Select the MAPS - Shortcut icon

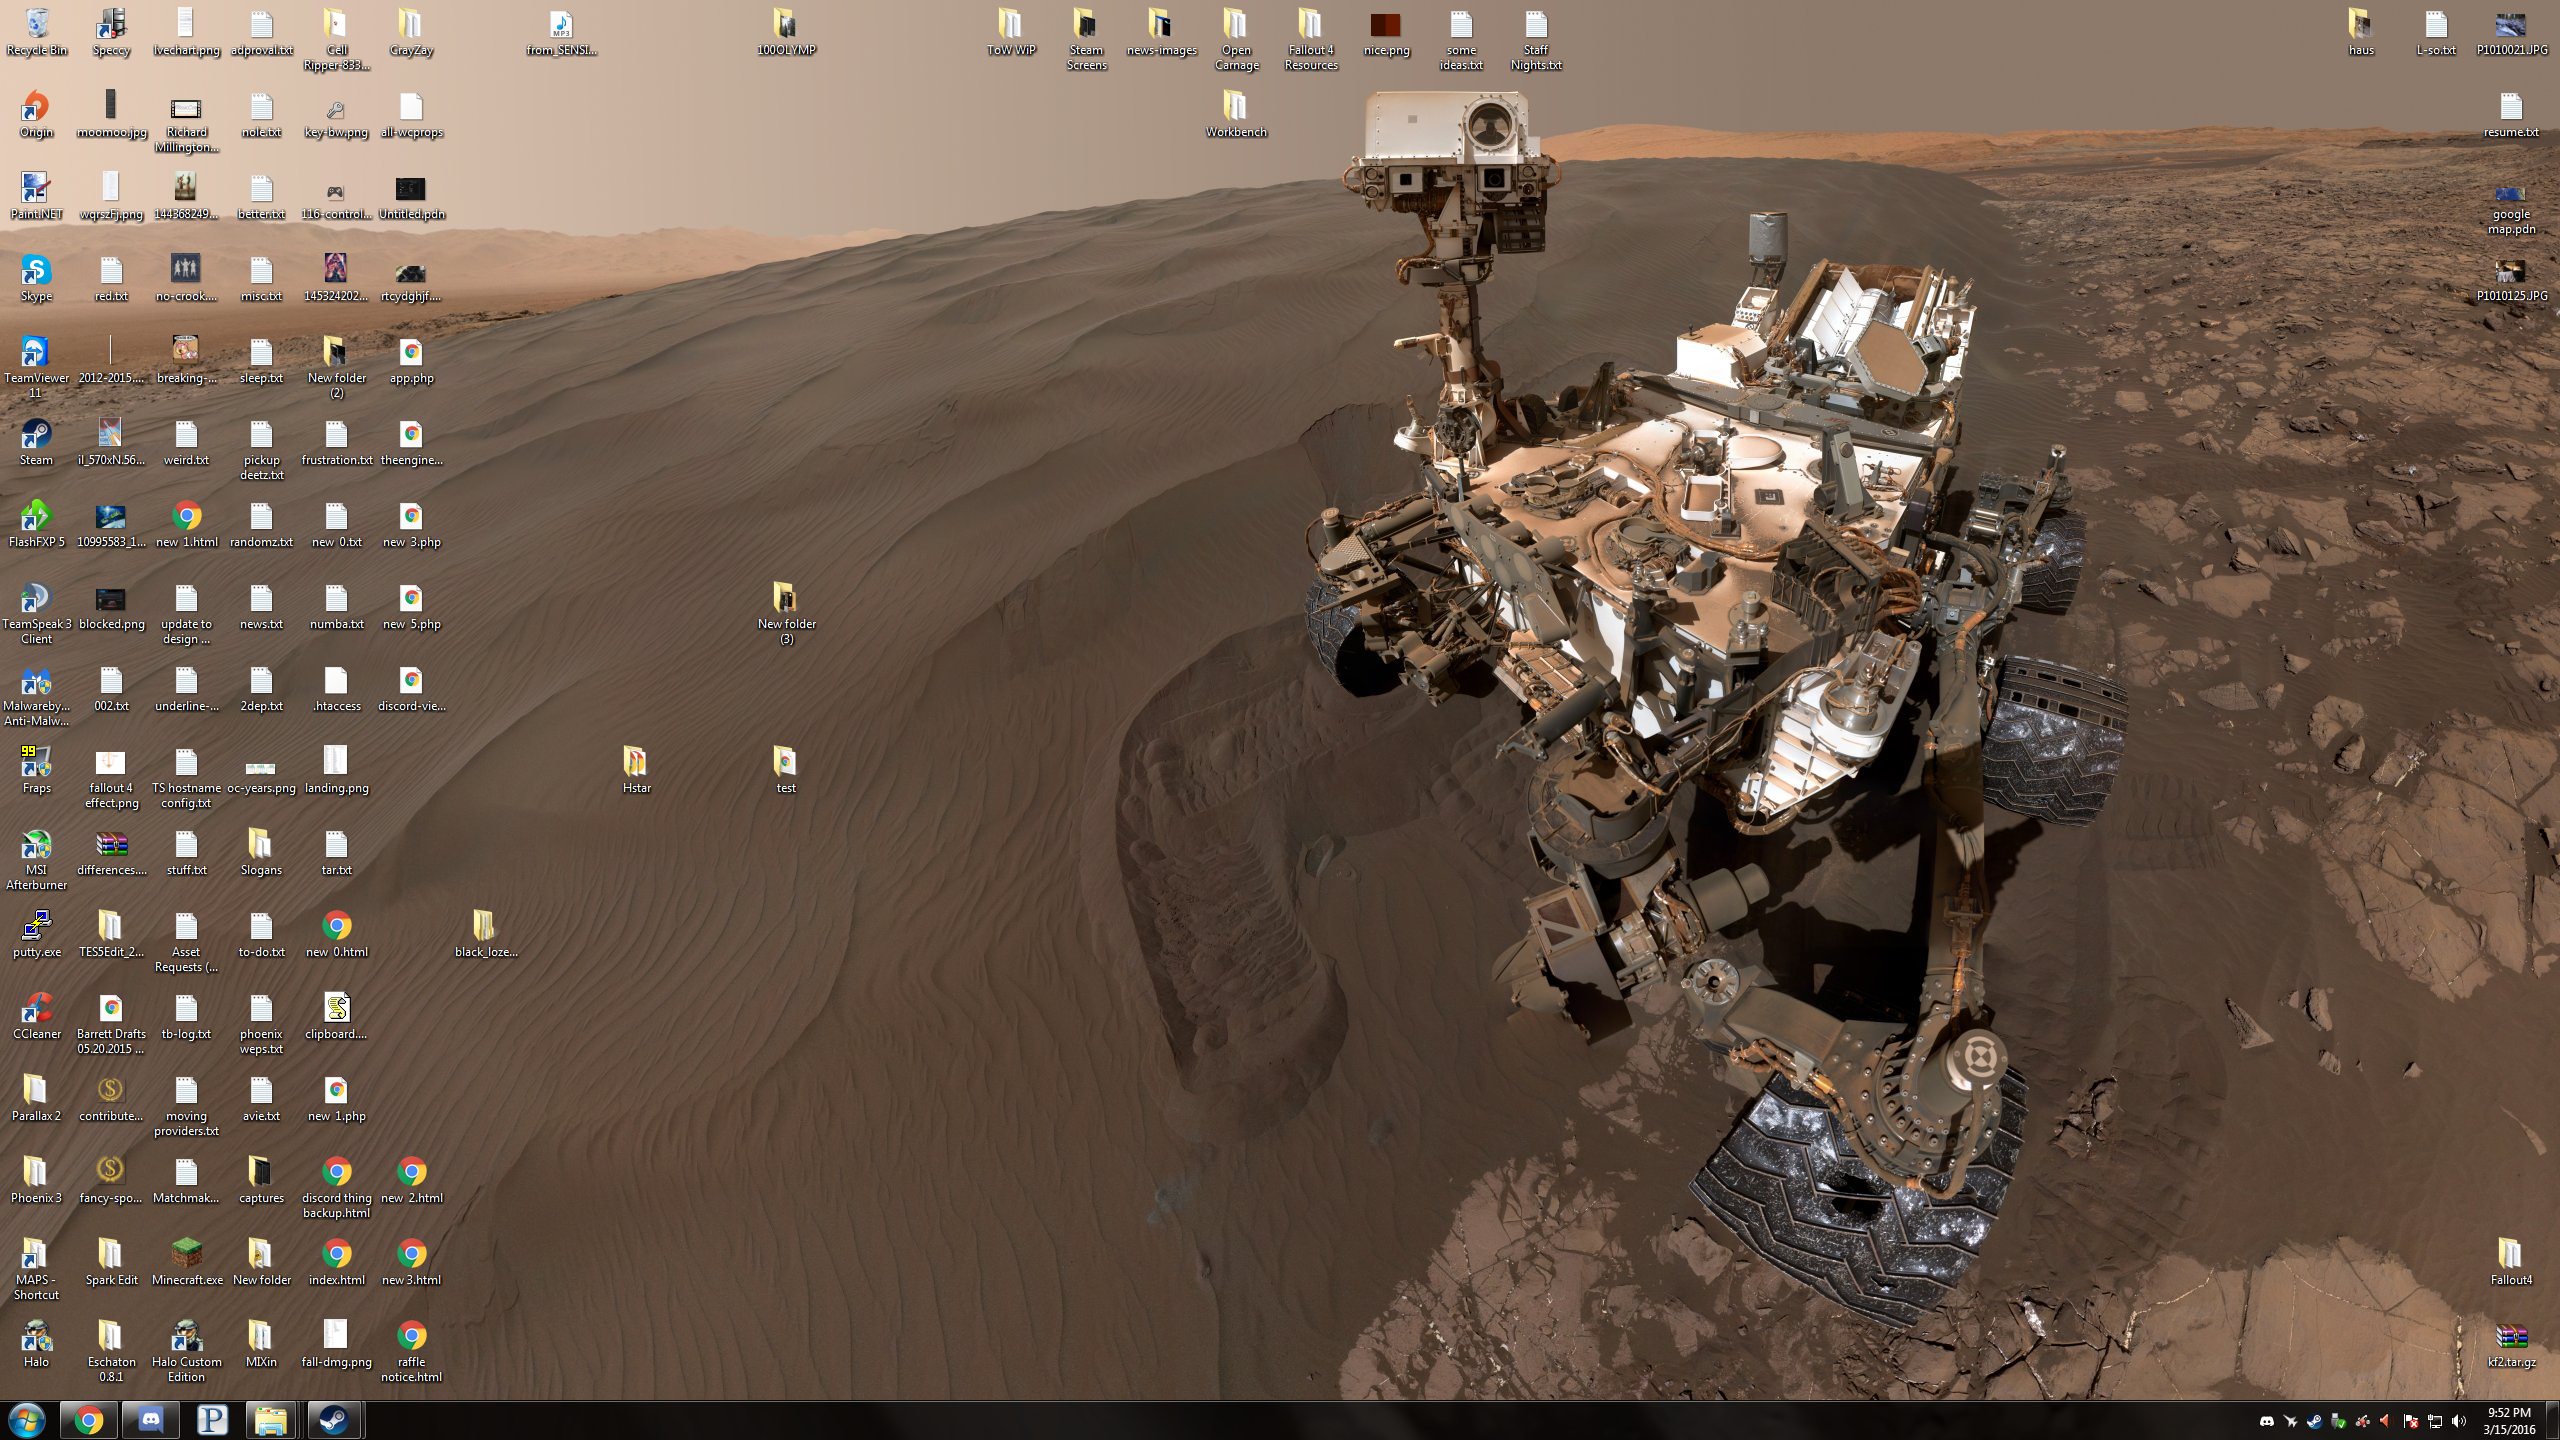[x=37, y=1269]
